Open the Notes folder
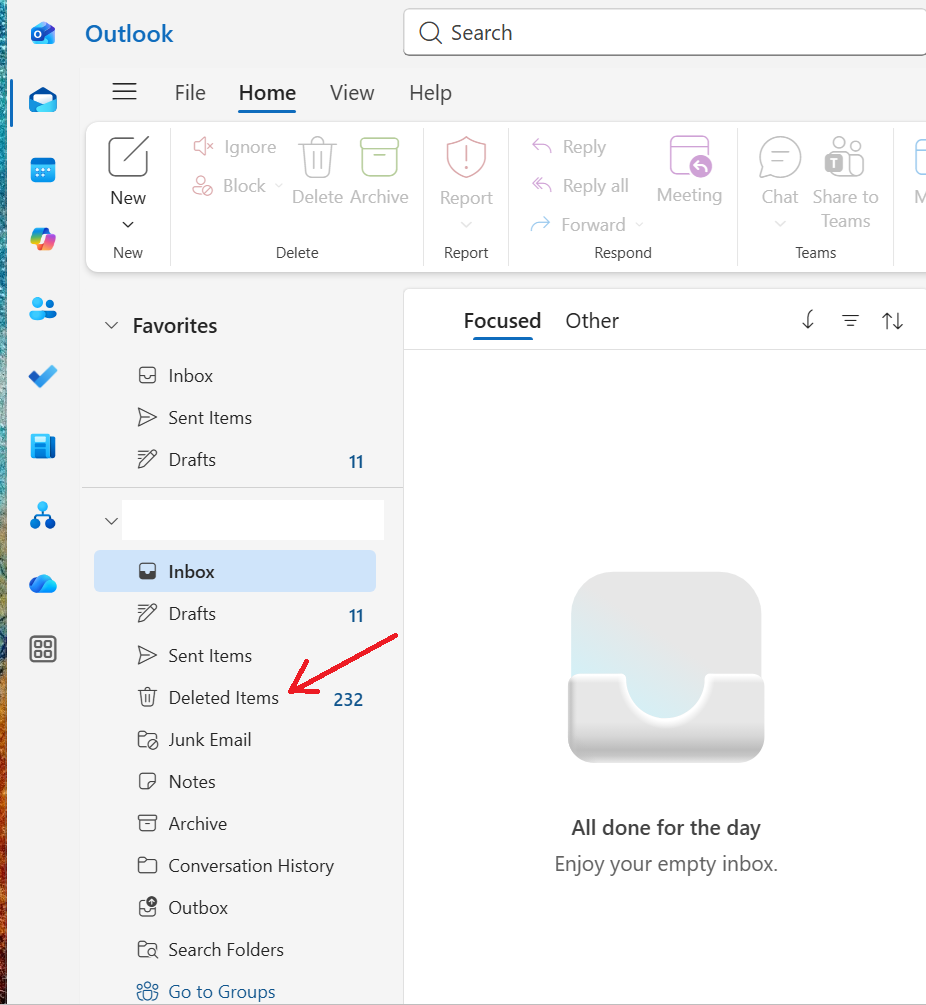The height and width of the screenshot is (1005, 926). [x=235, y=782]
